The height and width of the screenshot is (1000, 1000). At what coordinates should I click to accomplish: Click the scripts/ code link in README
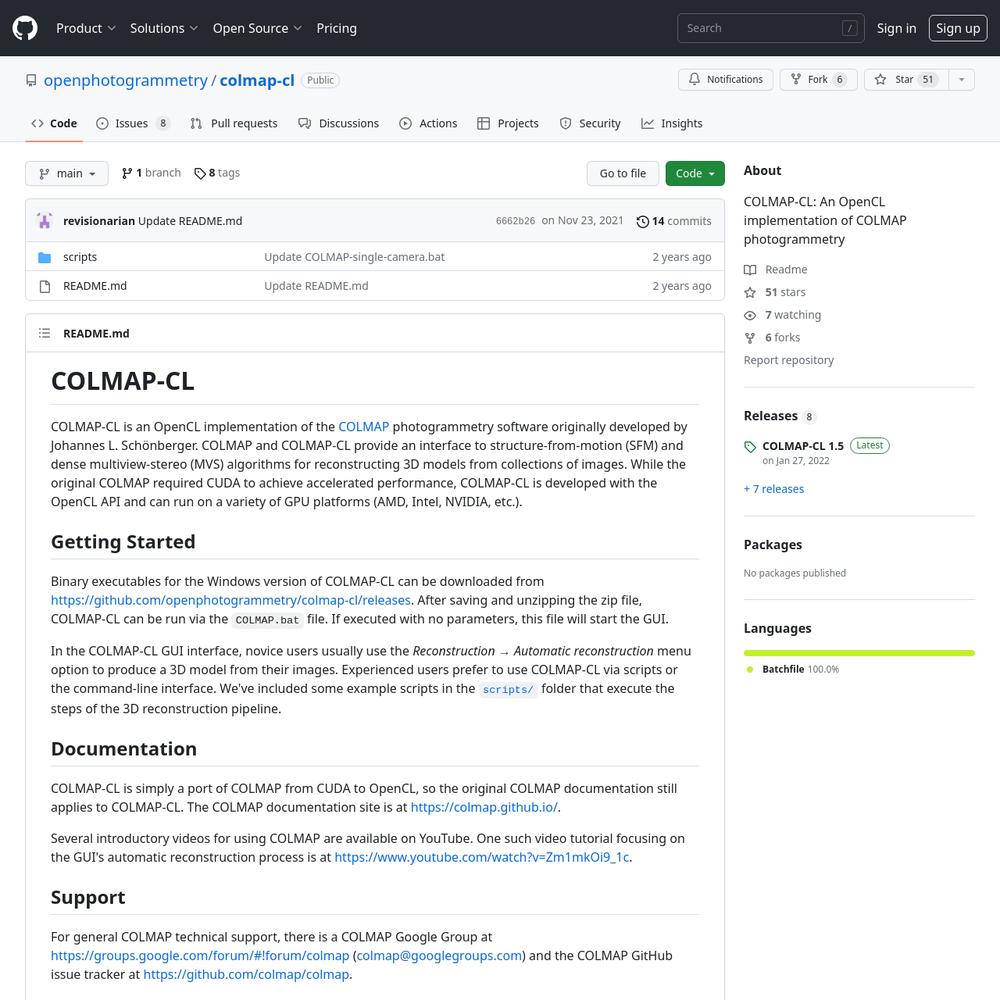pos(508,689)
